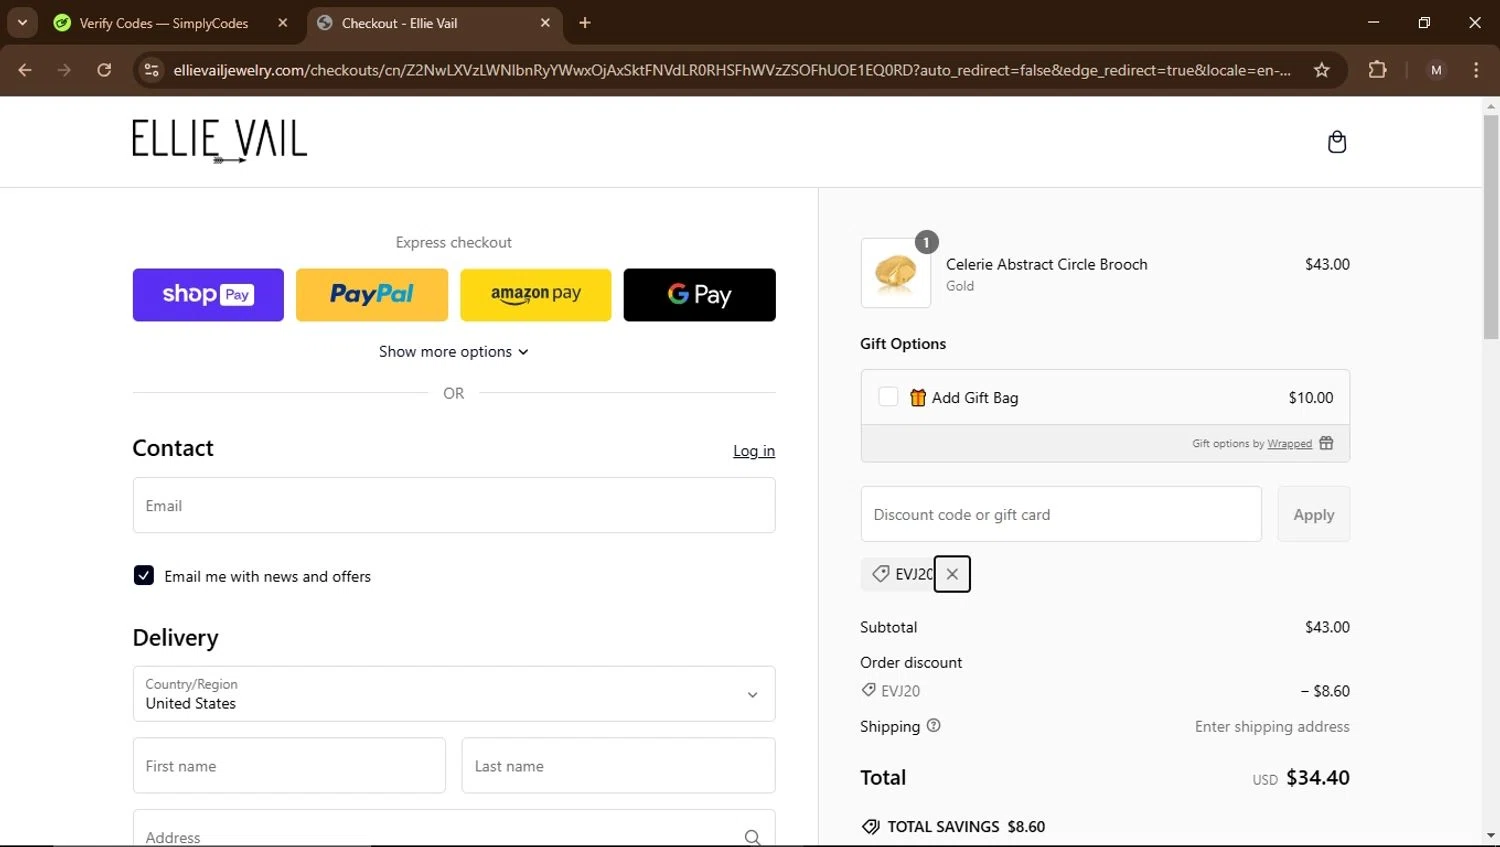Click the TOTAL SAVINGS $8.60 text

point(966,827)
